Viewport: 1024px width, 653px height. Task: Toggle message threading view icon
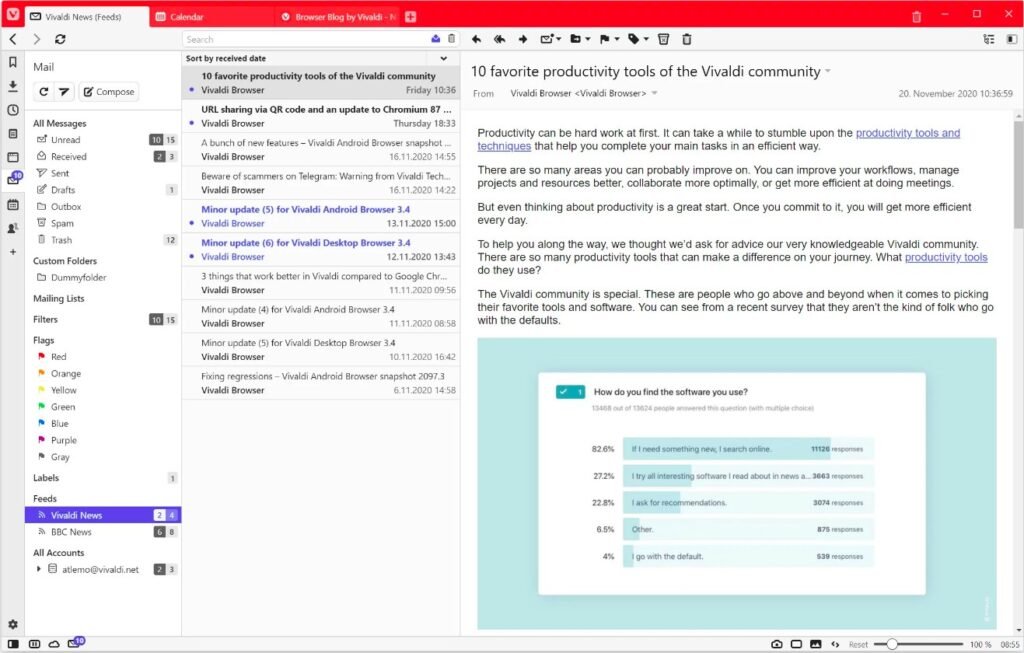click(x=989, y=39)
